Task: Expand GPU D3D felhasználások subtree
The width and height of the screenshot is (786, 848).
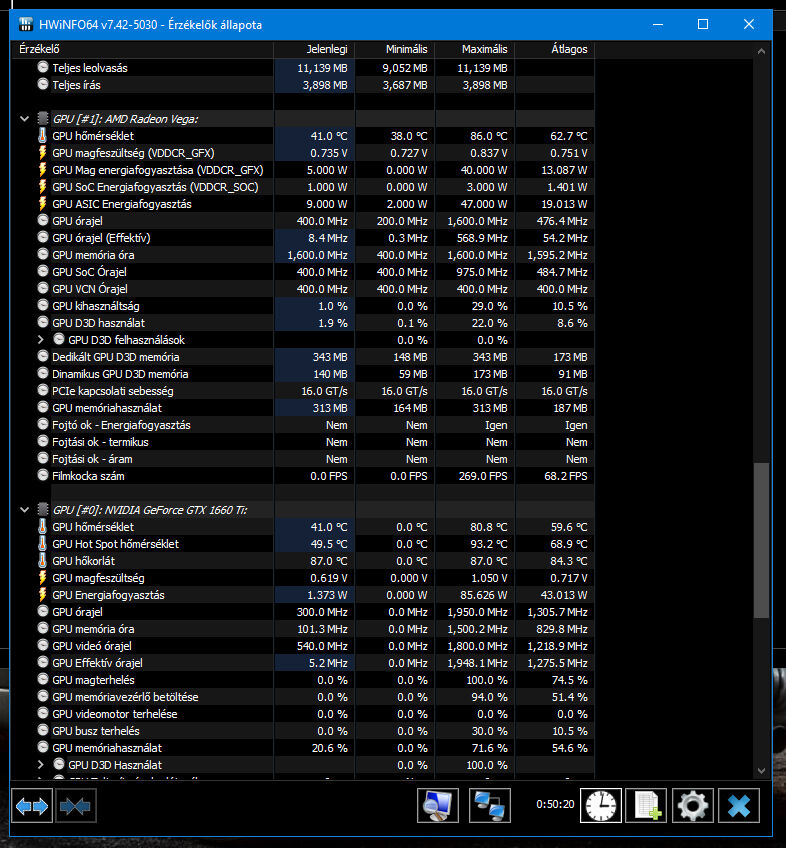Action: (41, 340)
